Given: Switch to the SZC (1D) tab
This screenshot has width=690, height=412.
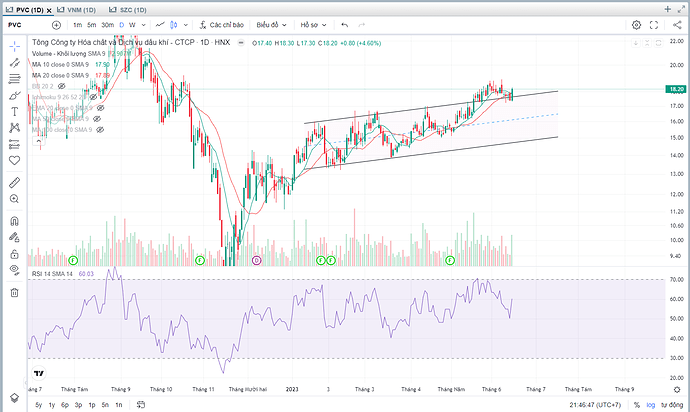Looking at the screenshot, I should (130, 8).
